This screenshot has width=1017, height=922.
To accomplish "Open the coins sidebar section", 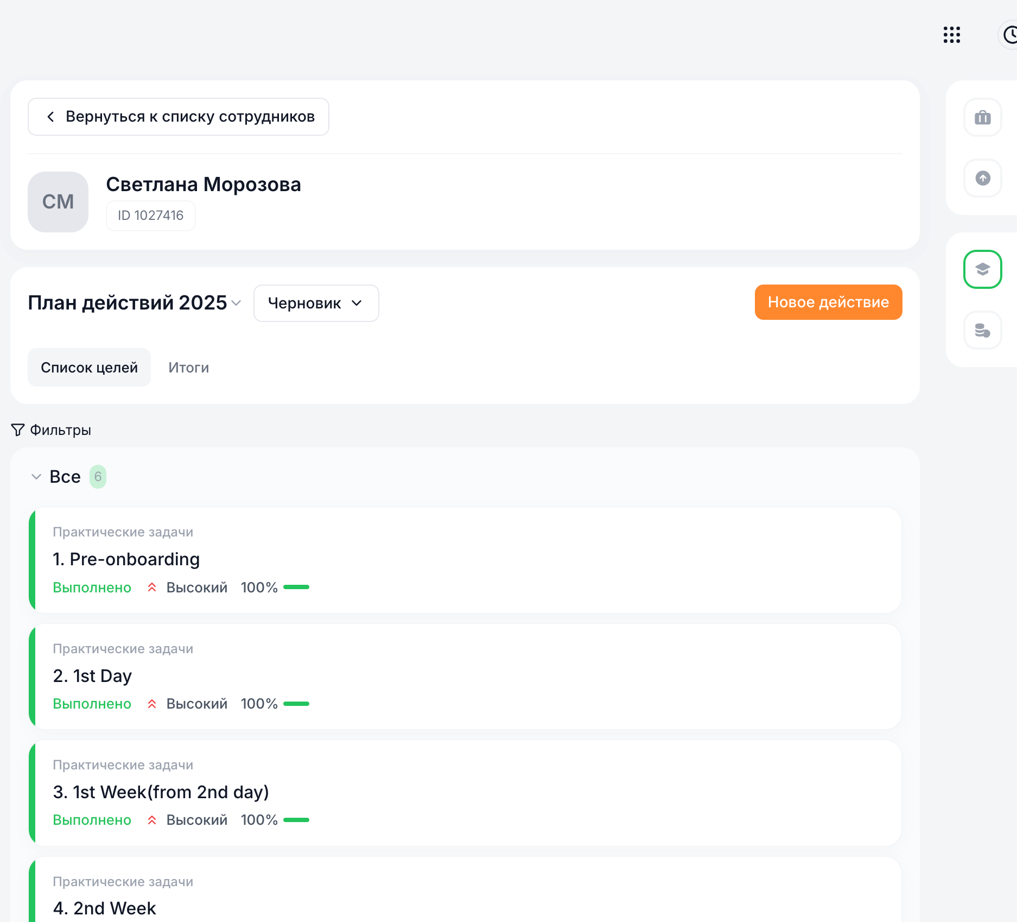I will 982,330.
